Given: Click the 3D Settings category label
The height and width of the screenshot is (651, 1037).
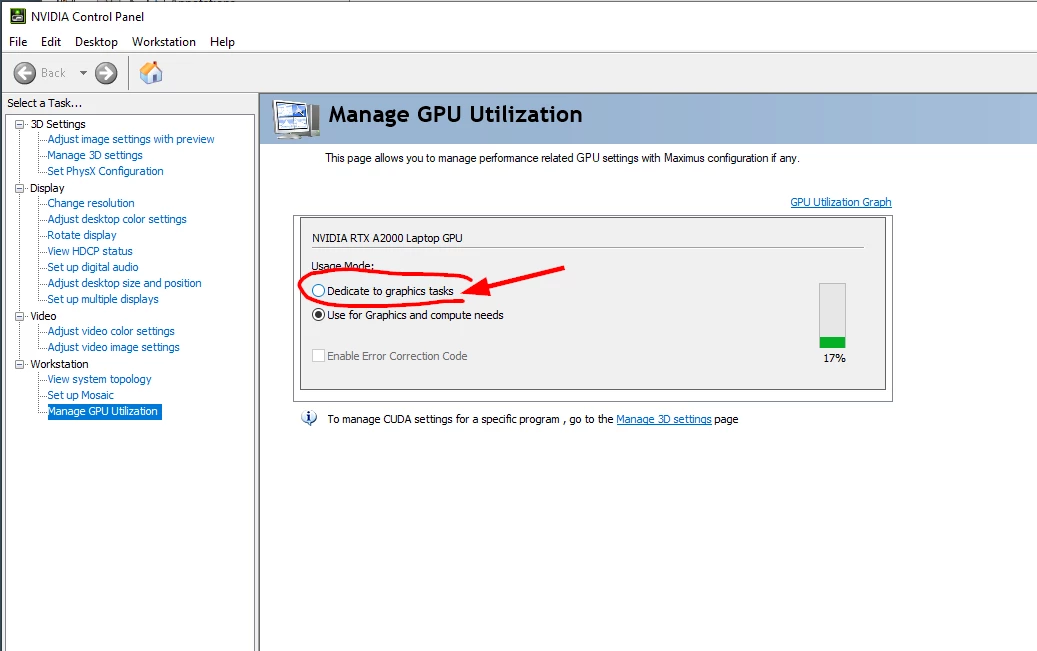Looking at the screenshot, I should coord(58,124).
